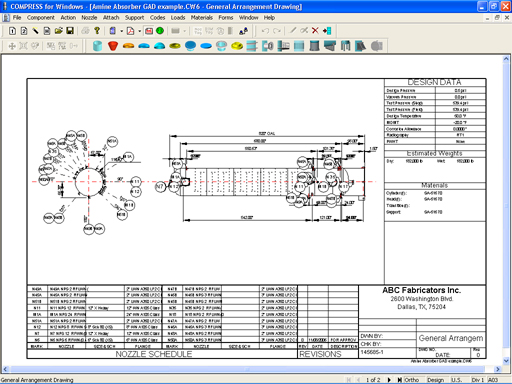This screenshot has height=384, width=512.
Task: Save the vessel file with floppy icon
Action: click(70, 31)
